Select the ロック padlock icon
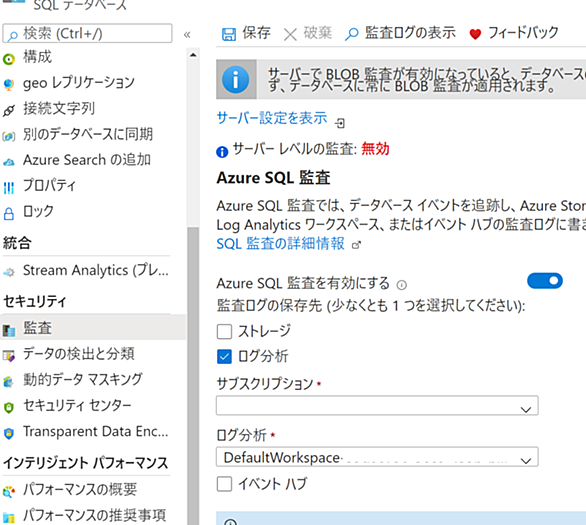The width and height of the screenshot is (586, 525). point(9,213)
